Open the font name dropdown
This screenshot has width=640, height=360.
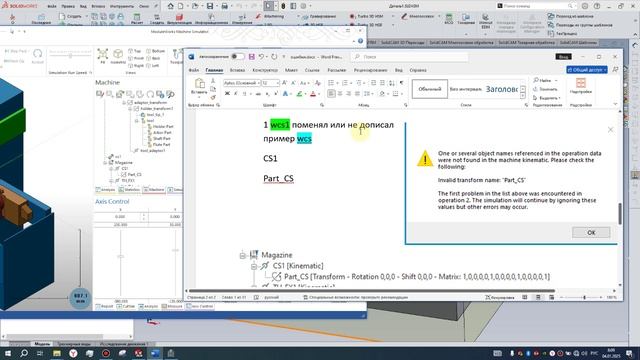tap(259, 83)
